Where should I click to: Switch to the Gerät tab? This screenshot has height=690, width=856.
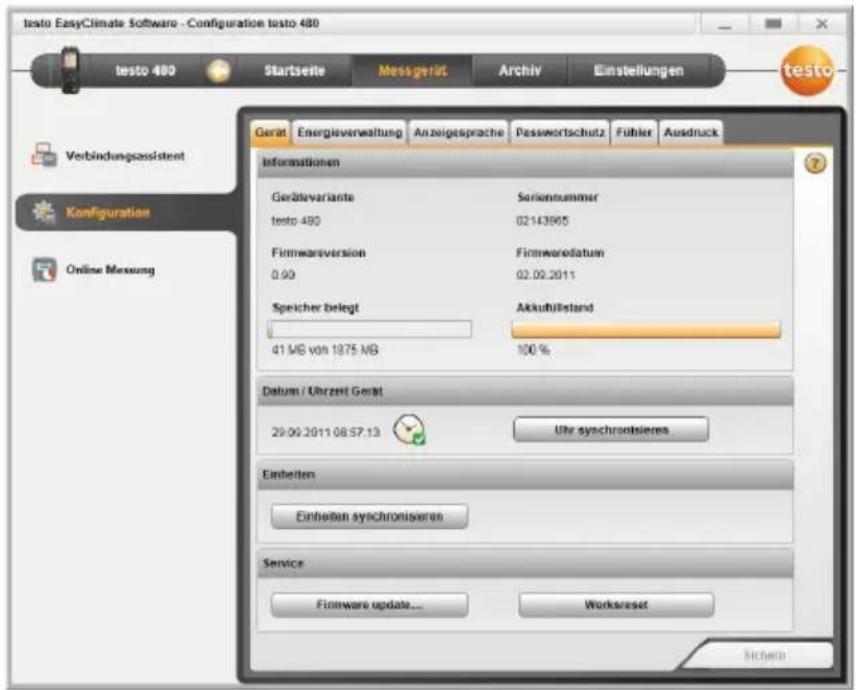pos(270,133)
